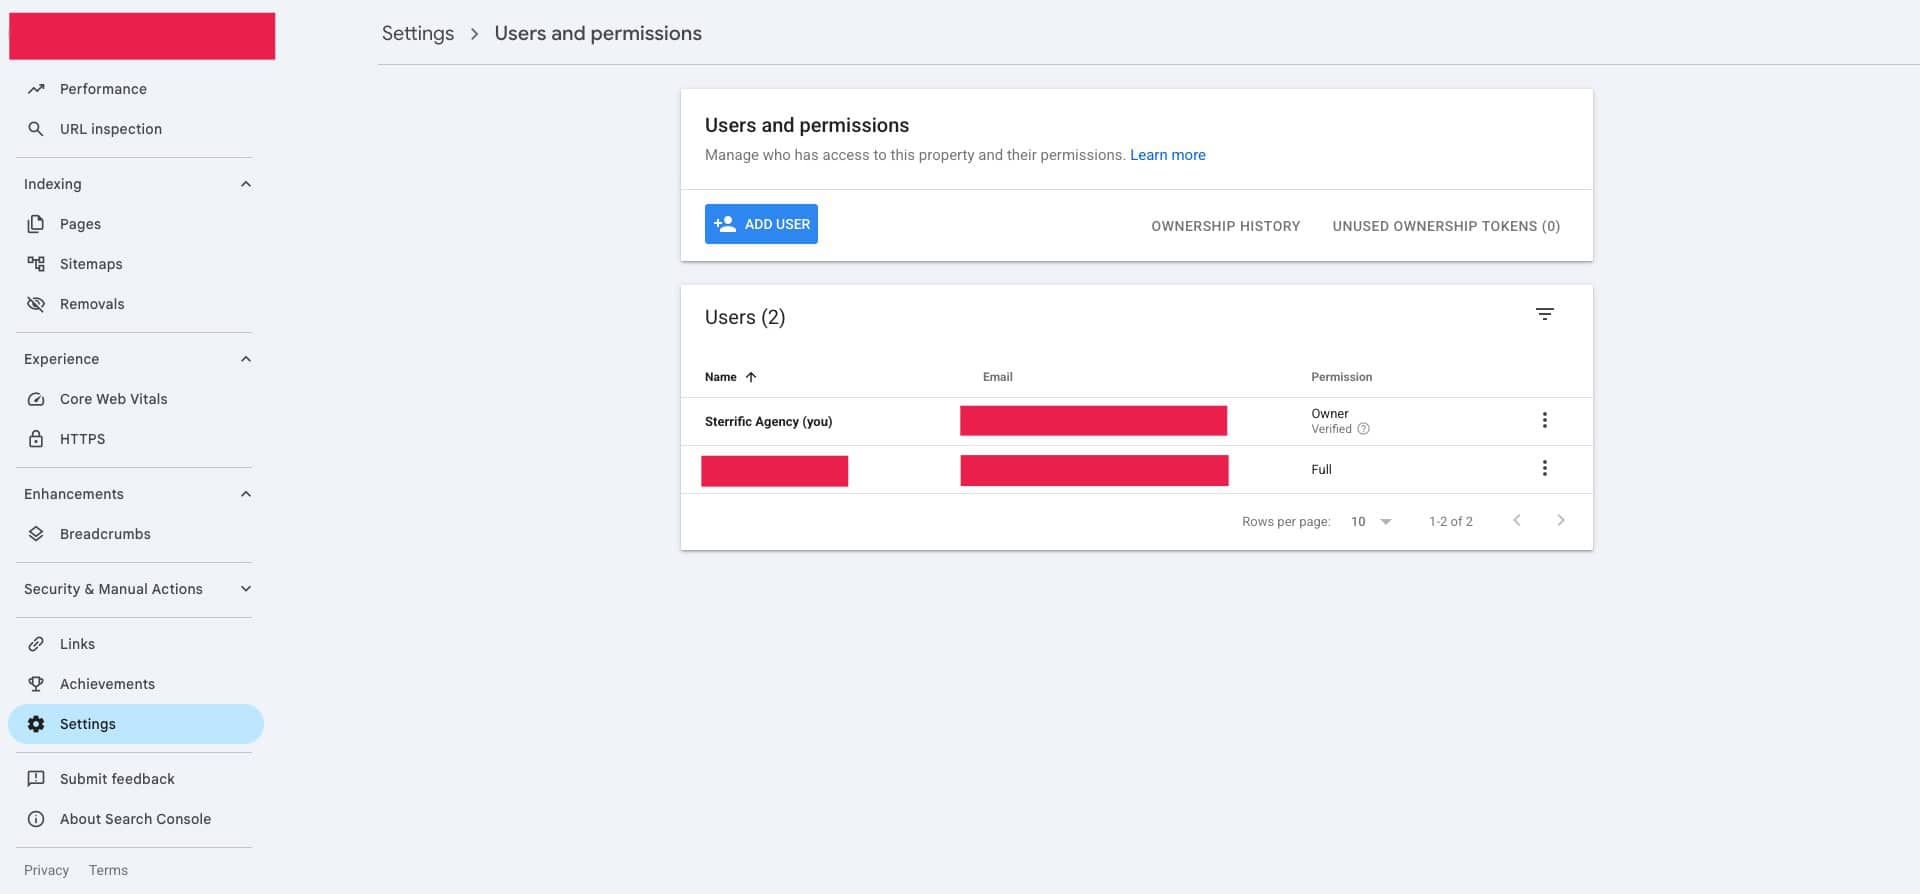Collapse the Indexing section

pos(246,184)
